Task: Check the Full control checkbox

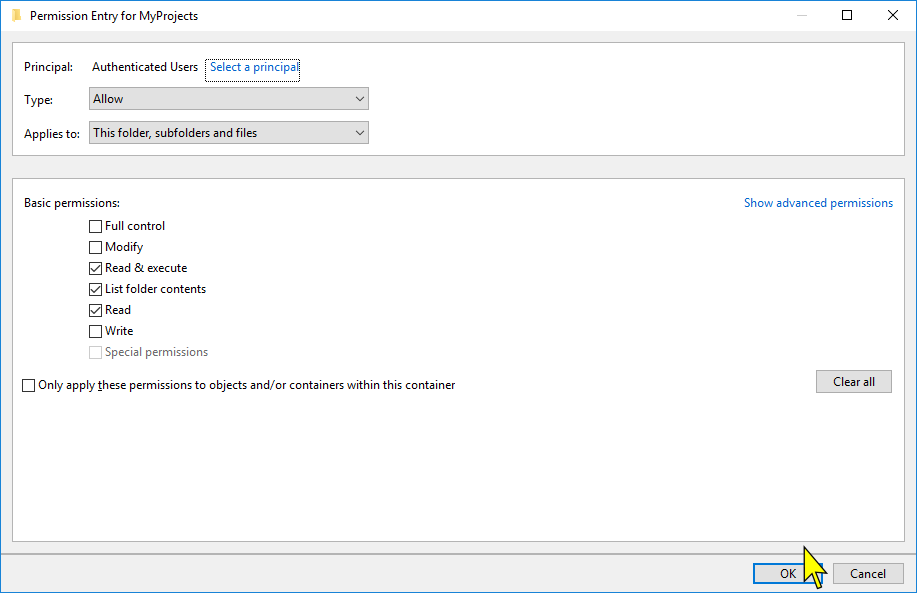Action: [95, 226]
